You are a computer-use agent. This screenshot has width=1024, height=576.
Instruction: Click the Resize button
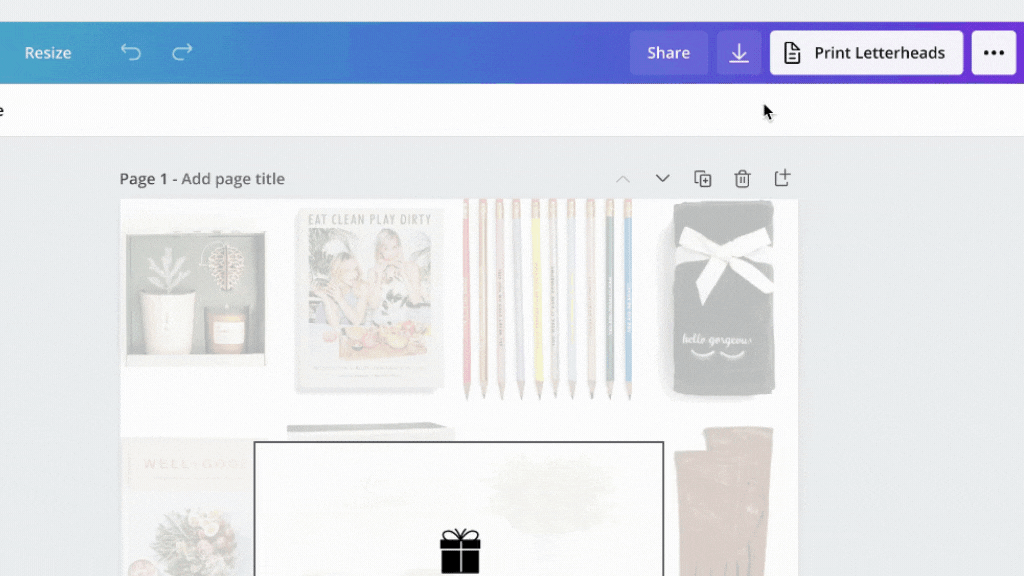(48, 53)
